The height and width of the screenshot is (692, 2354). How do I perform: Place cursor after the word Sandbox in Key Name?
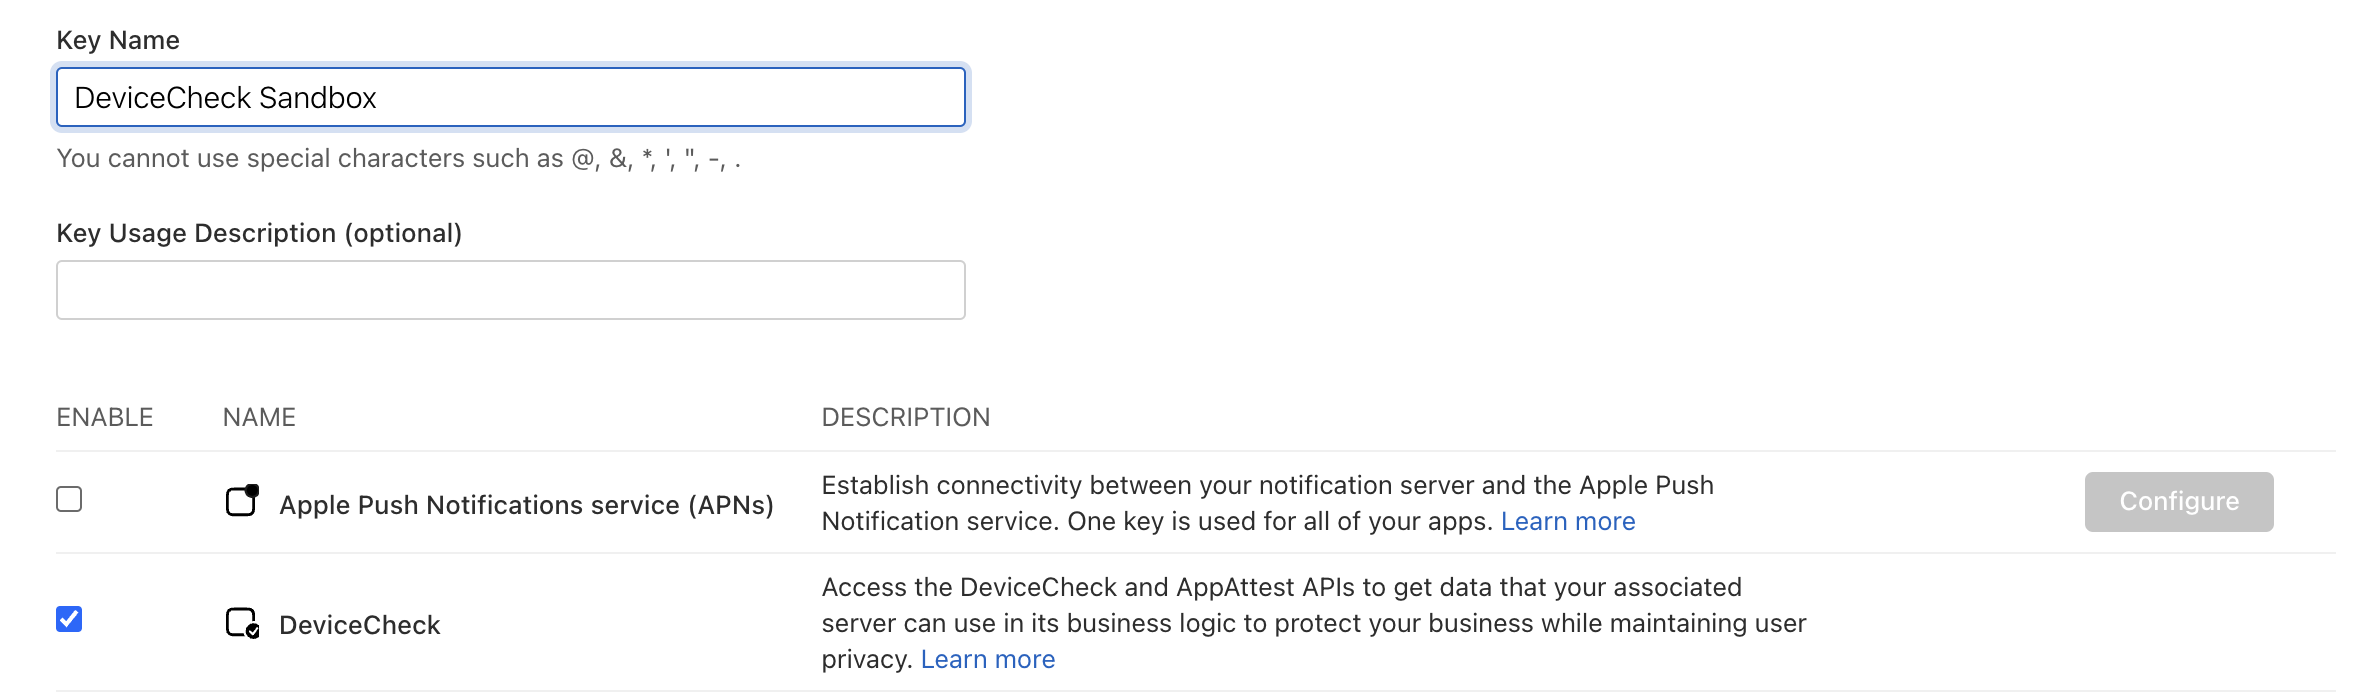click(378, 98)
